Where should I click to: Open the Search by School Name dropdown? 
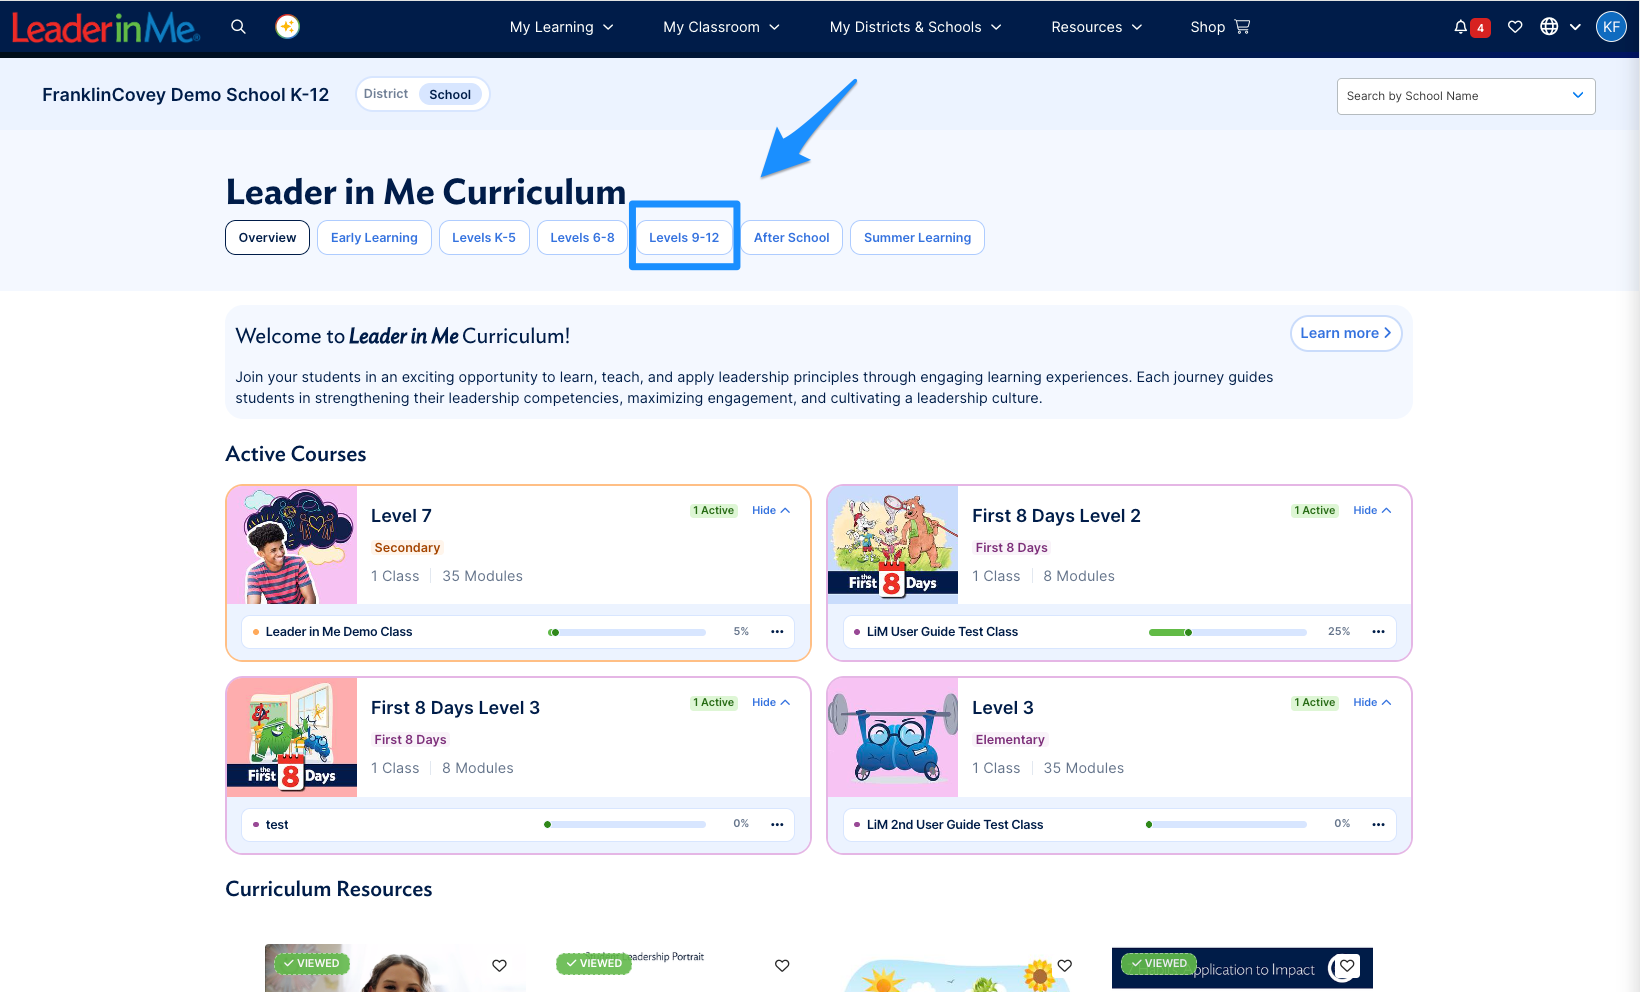pyautogui.click(x=1466, y=96)
